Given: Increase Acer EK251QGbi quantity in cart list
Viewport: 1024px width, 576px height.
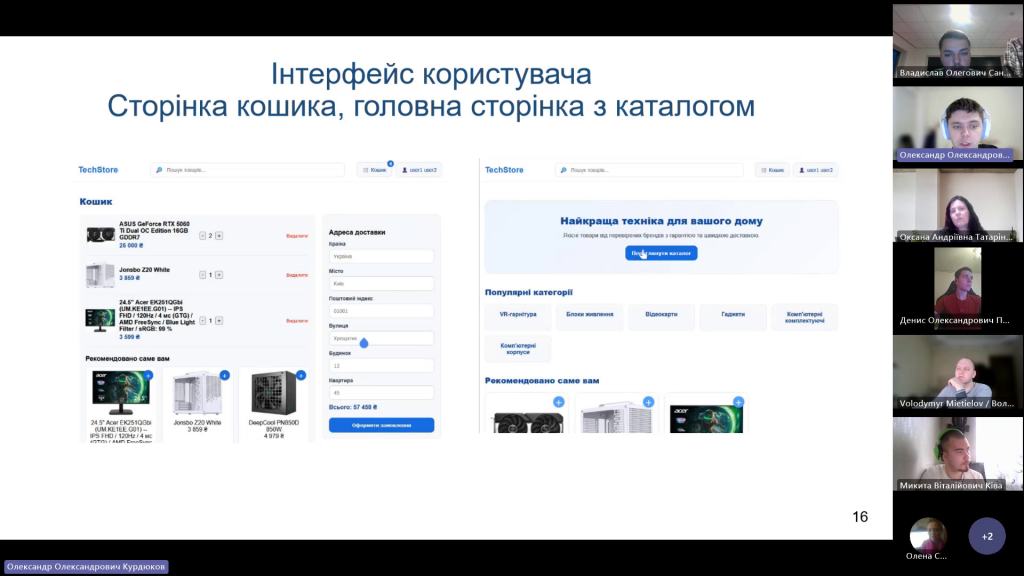Looking at the screenshot, I should 219,321.
